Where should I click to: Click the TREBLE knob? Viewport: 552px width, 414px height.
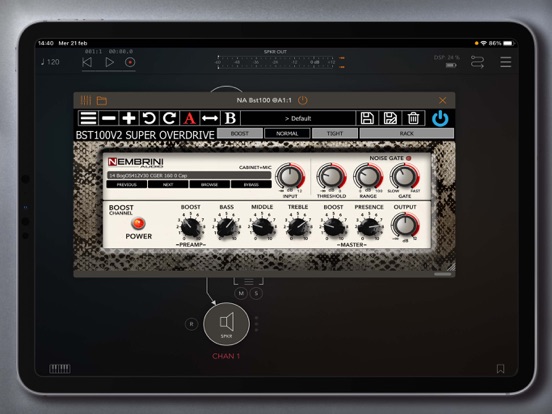298,227
